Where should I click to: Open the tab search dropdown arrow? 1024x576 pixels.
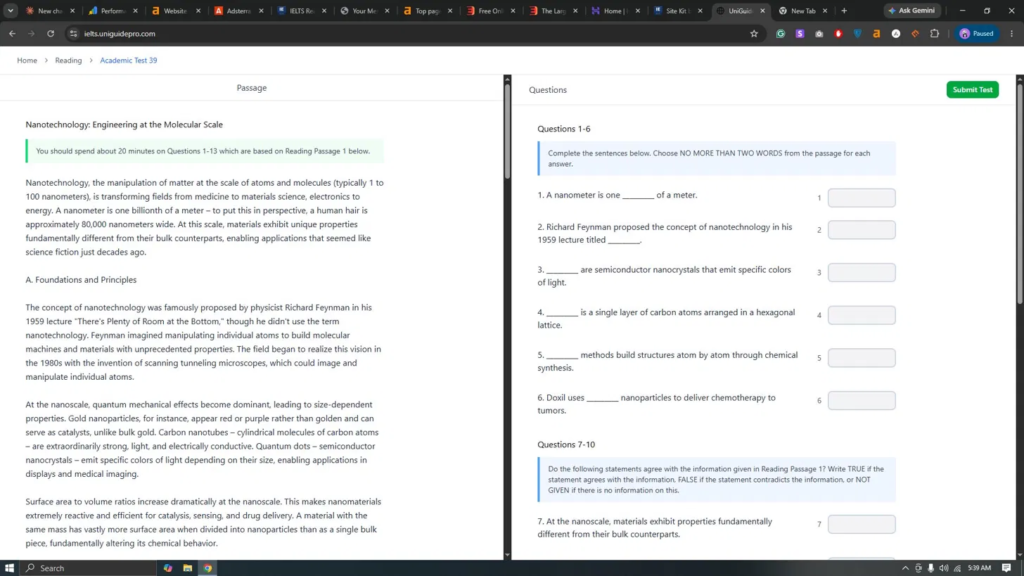pos(10,10)
